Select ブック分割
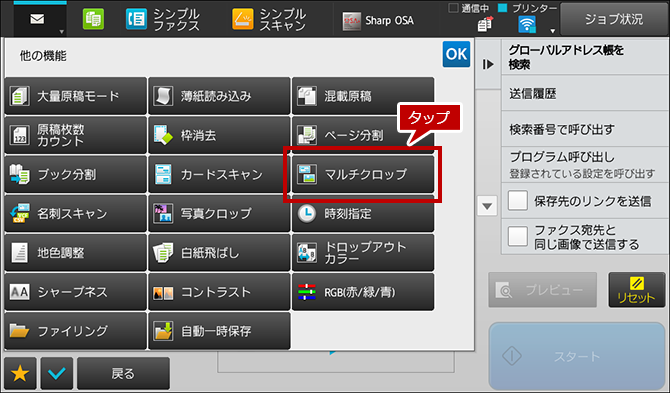 pos(76,174)
